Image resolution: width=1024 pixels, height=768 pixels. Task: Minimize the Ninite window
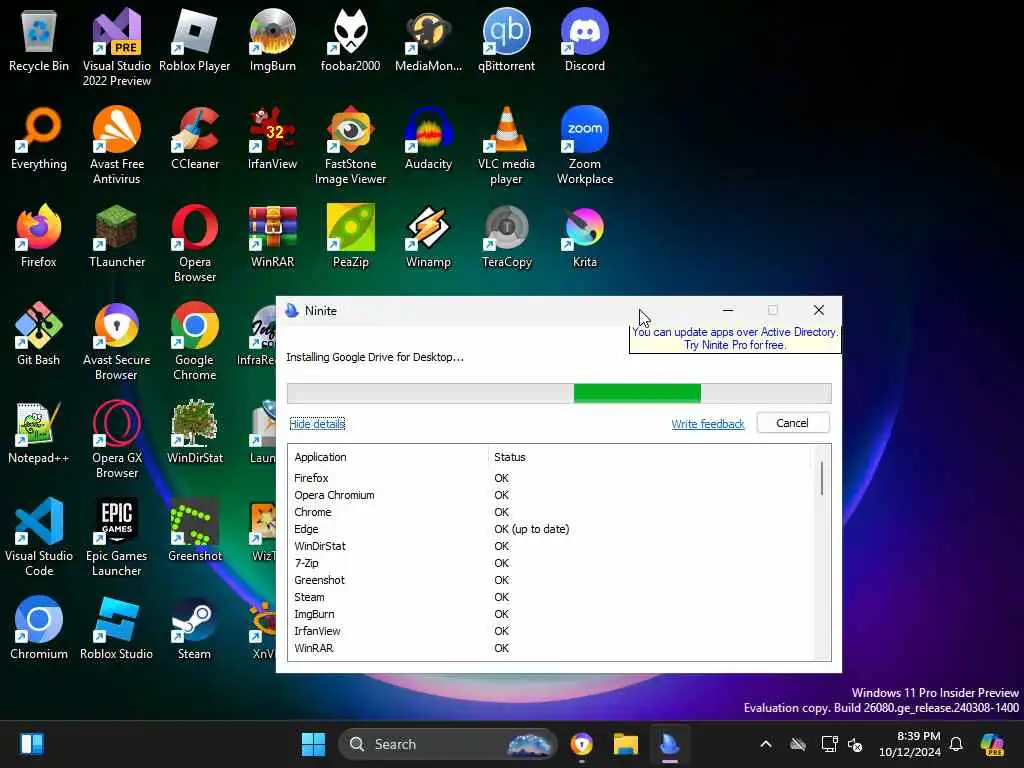point(728,311)
